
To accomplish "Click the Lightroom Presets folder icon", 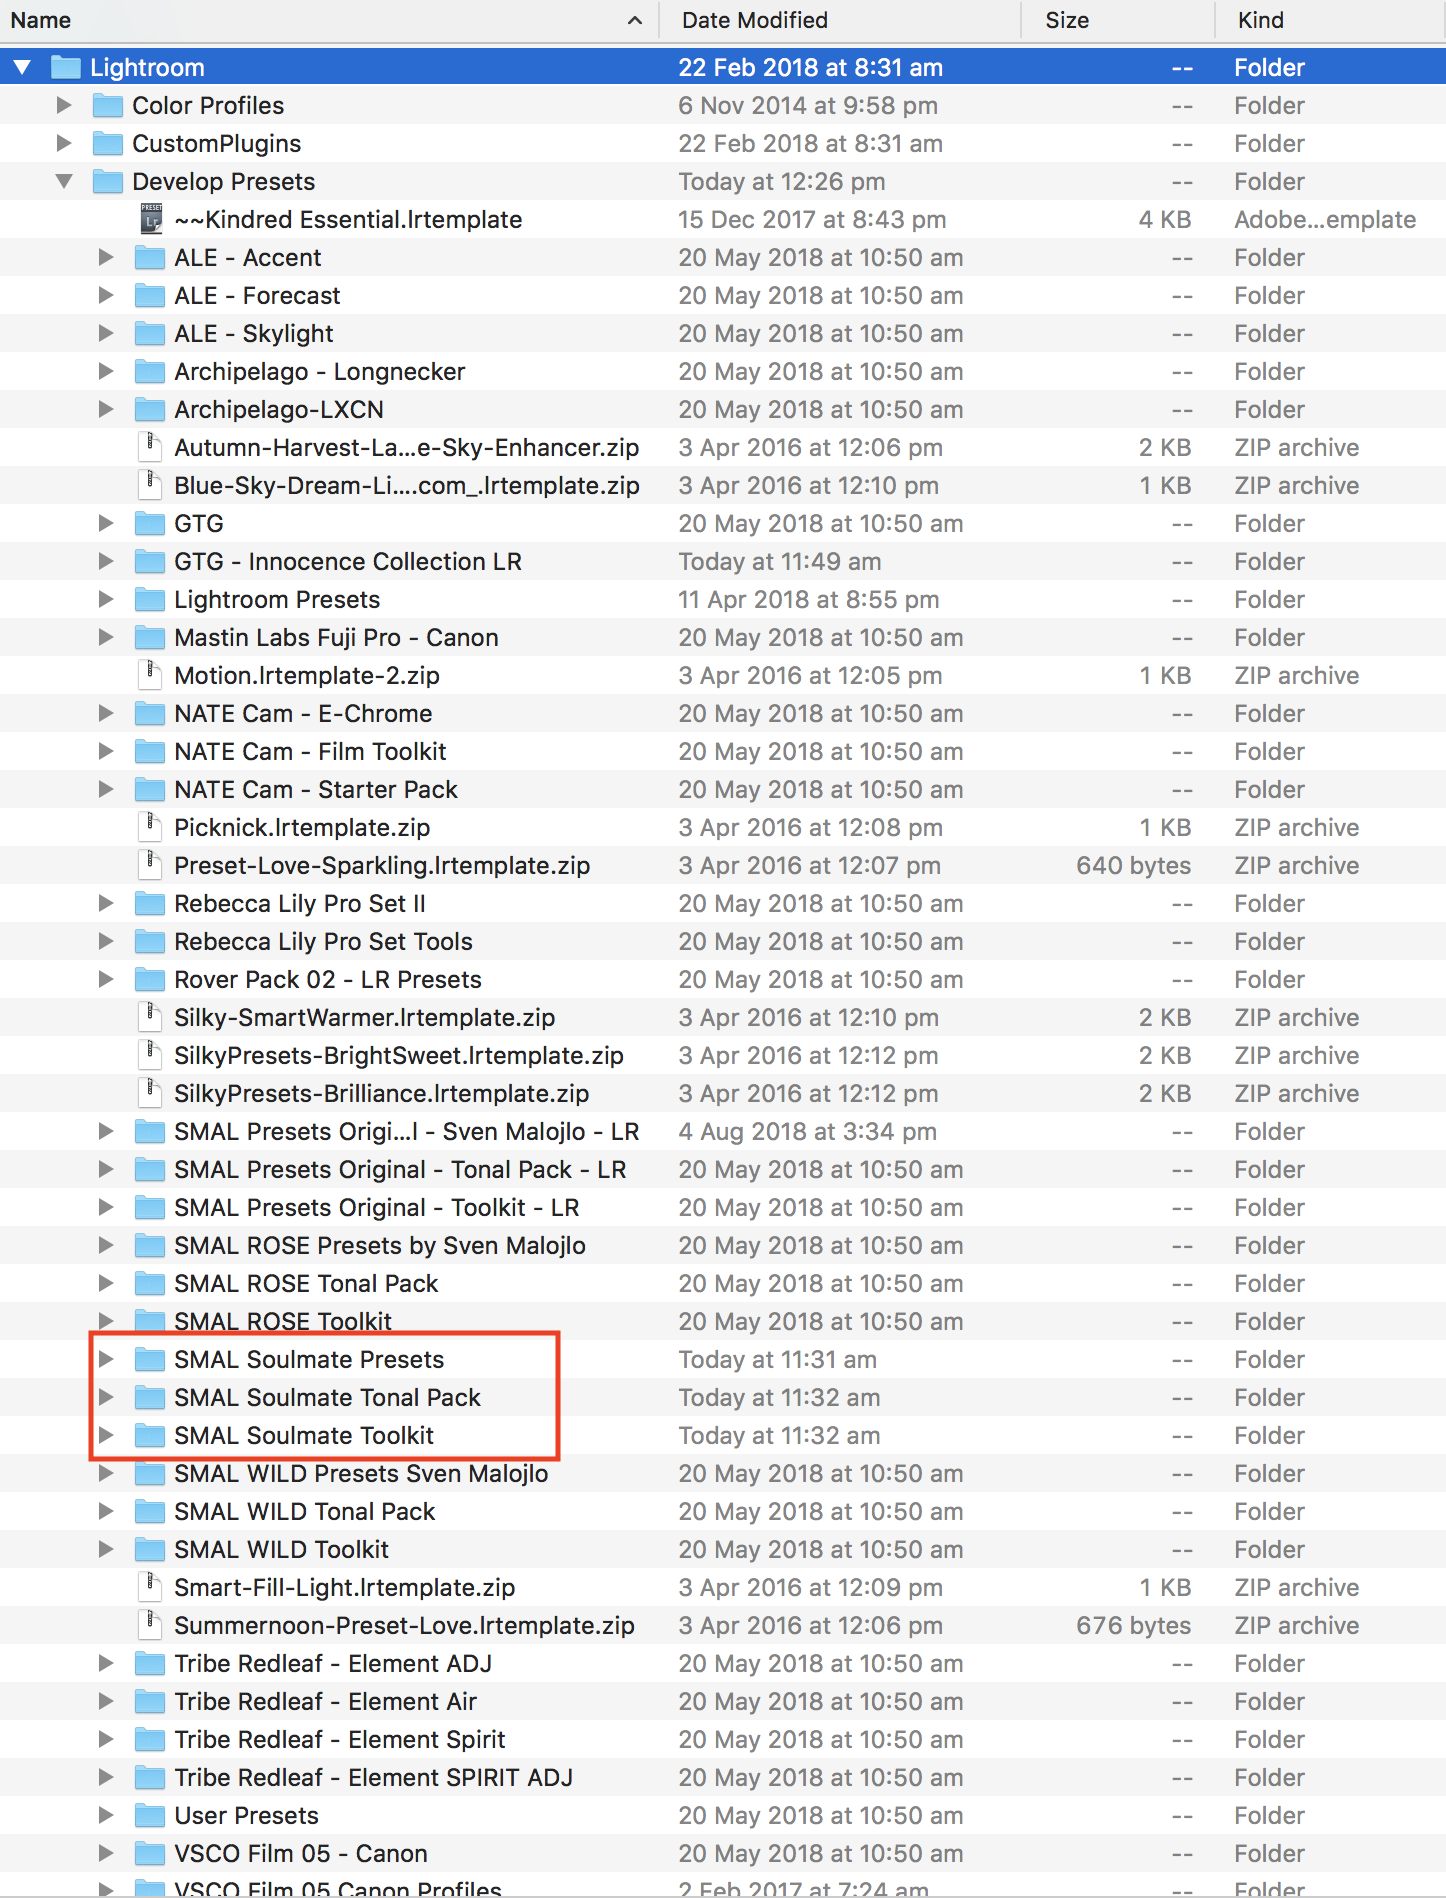I will click(x=150, y=599).
